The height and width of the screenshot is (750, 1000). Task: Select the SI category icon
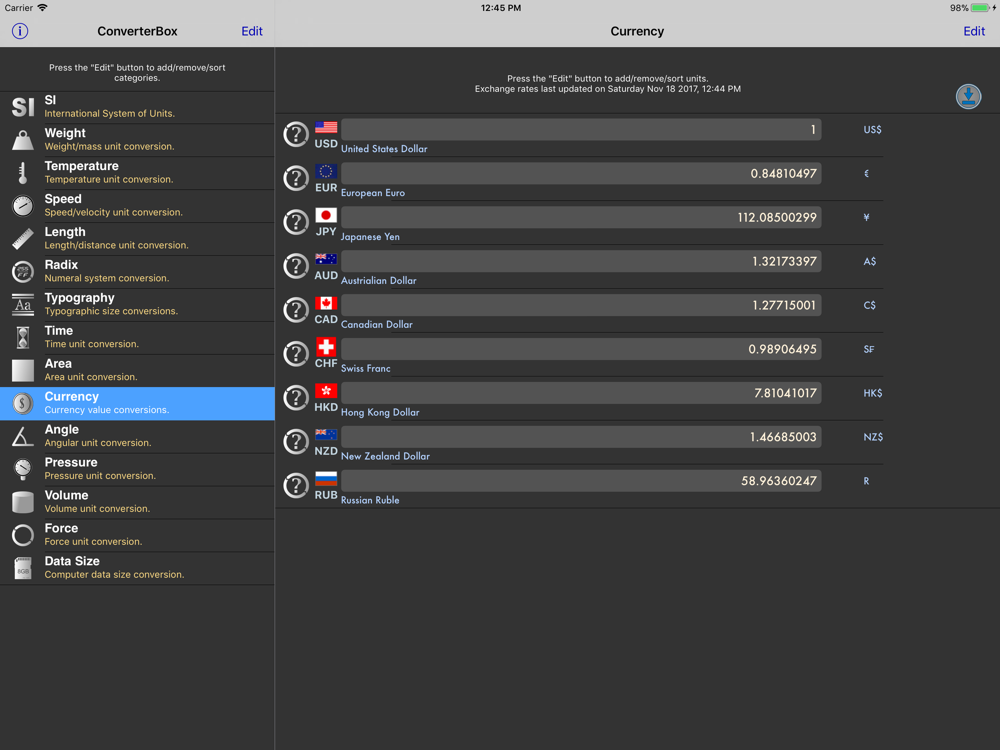pyautogui.click(x=23, y=107)
